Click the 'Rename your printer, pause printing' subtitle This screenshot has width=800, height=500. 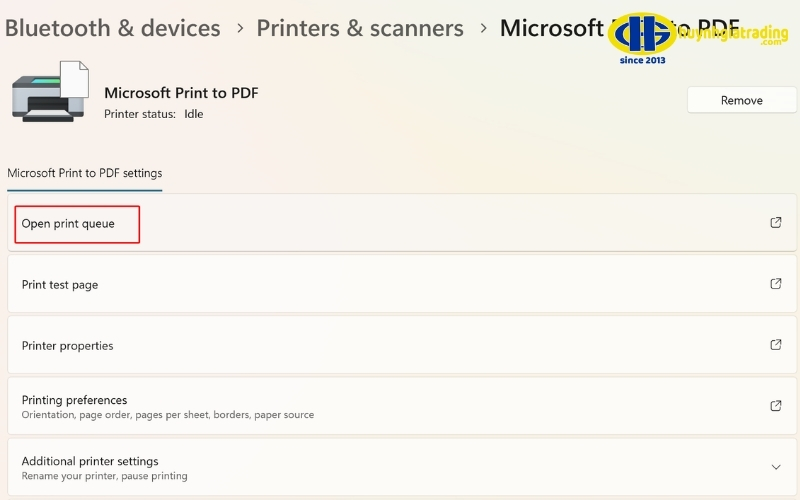click(x=104, y=476)
